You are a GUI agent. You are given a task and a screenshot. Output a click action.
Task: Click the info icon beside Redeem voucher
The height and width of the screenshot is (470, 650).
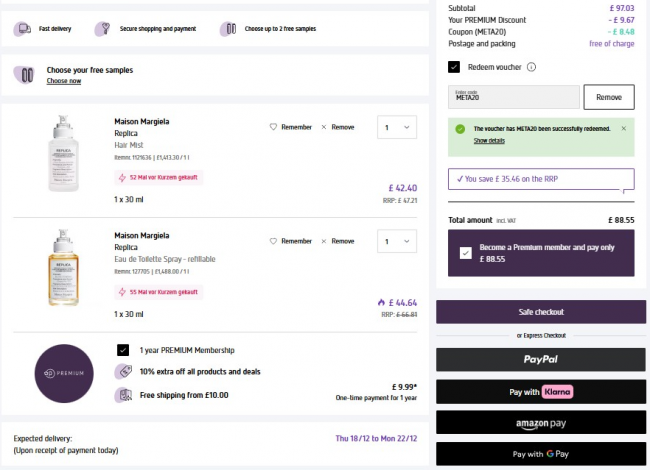(531, 67)
